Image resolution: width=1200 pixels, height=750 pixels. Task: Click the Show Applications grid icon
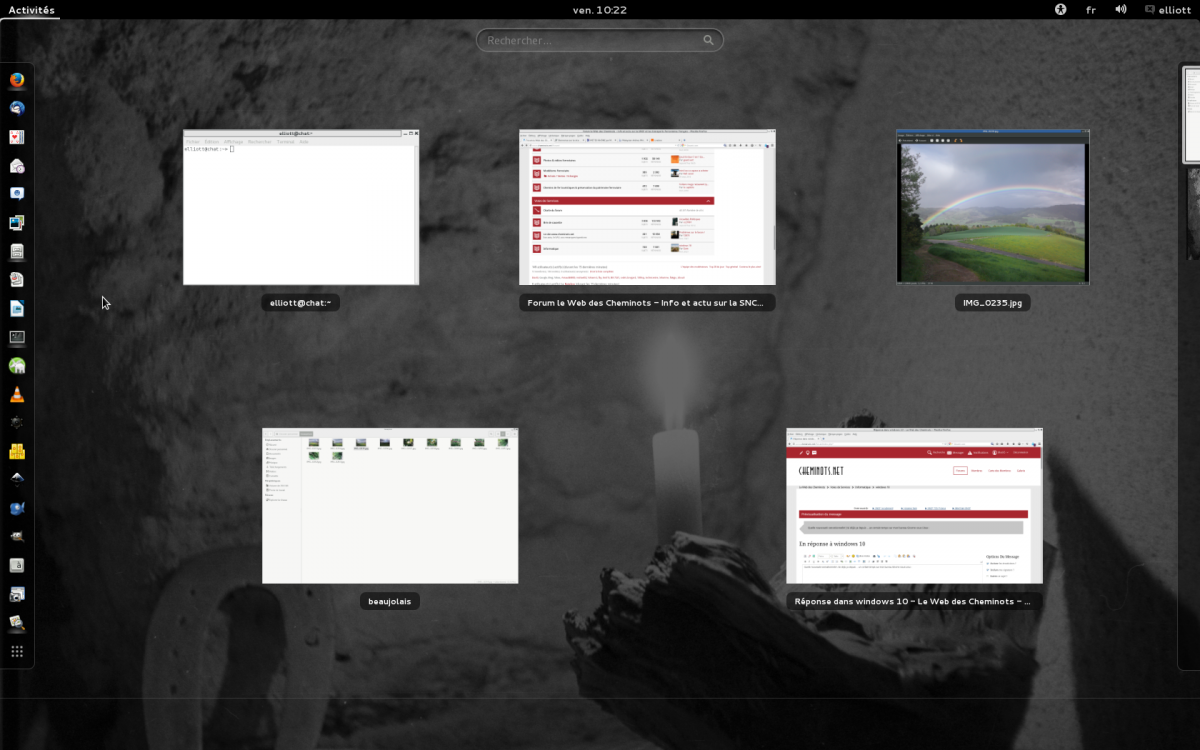[17, 651]
